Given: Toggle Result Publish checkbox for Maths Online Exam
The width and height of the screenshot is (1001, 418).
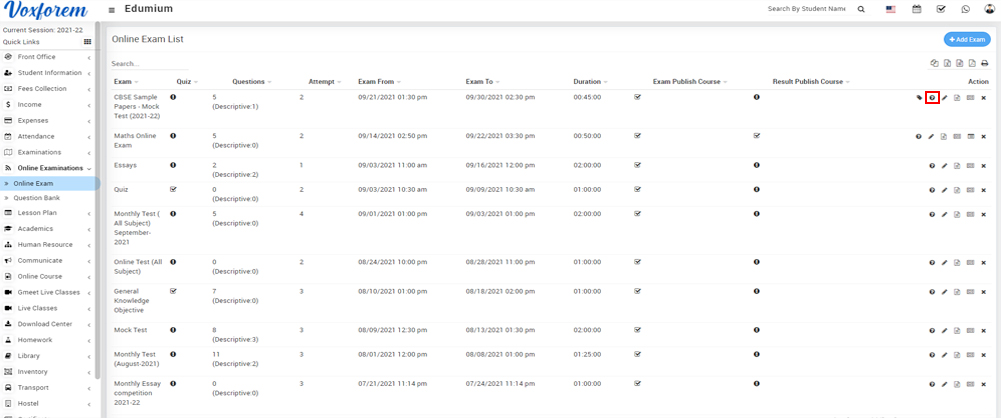Looking at the screenshot, I should pos(756,135).
